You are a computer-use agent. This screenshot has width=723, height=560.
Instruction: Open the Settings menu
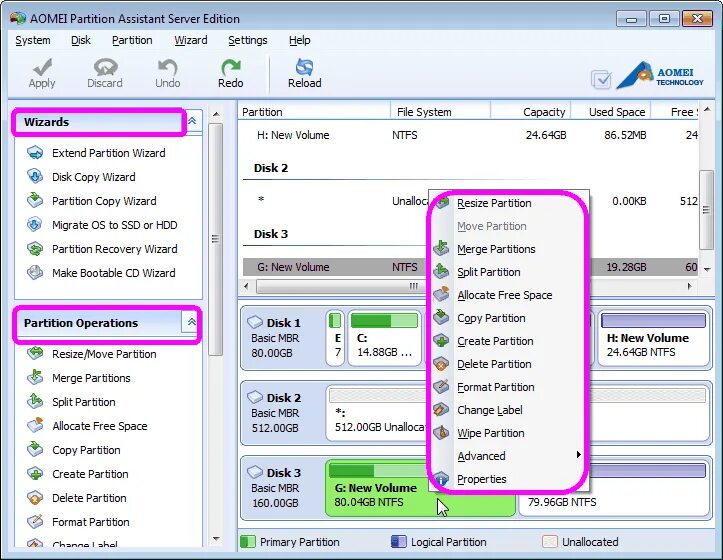[x=248, y=40]
